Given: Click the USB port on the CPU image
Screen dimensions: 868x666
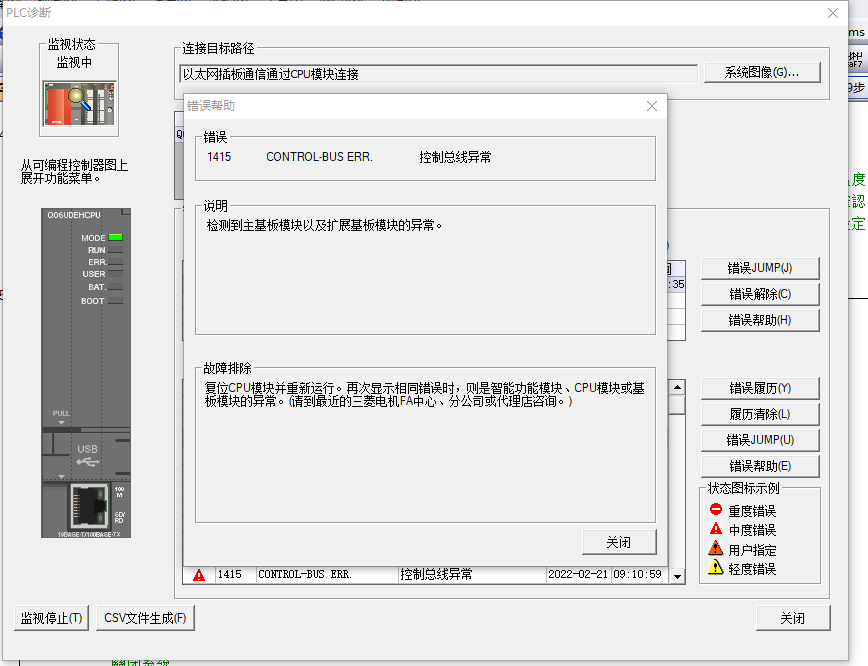Looking at the screenshot, I should (x=87, y=455).
